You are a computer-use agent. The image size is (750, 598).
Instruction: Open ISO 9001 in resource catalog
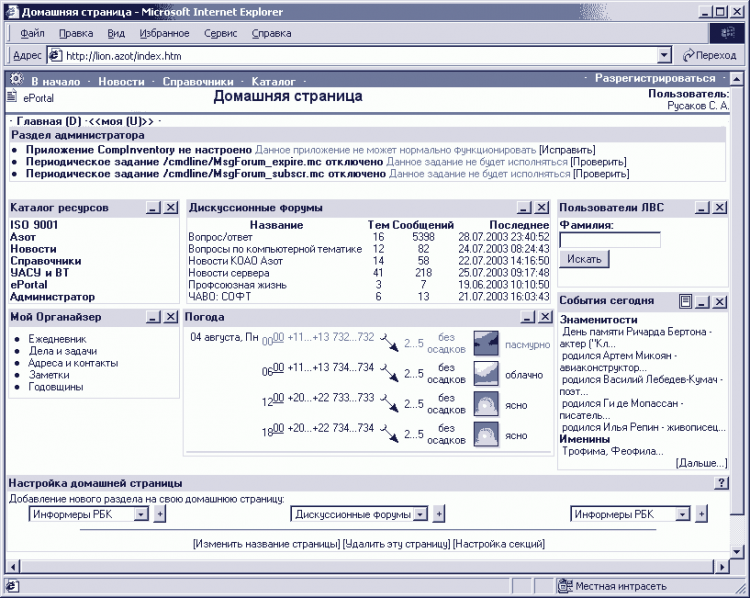34,225
